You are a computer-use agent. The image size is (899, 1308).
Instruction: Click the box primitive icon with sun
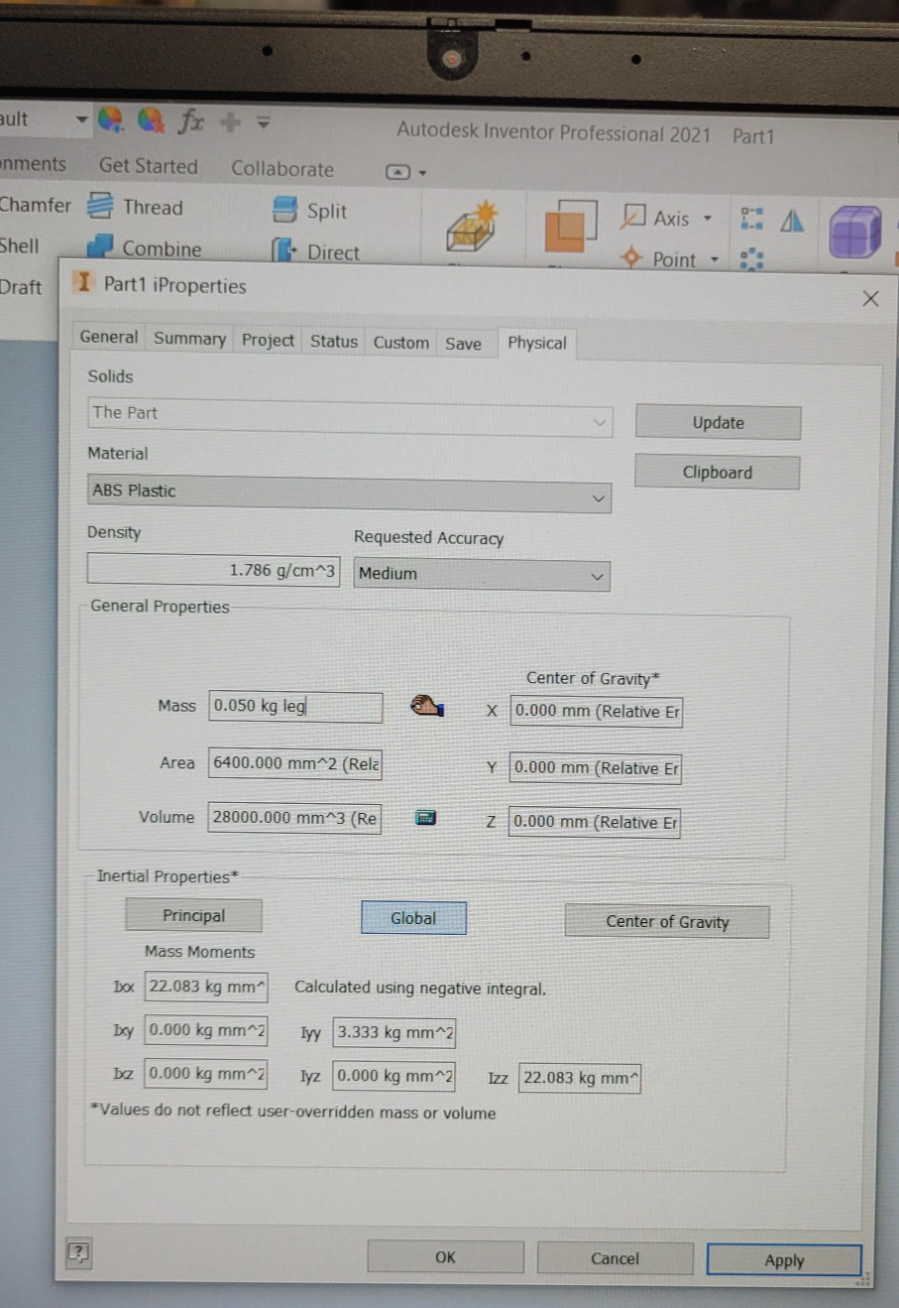pyautogui.click(x=472, y=226)
